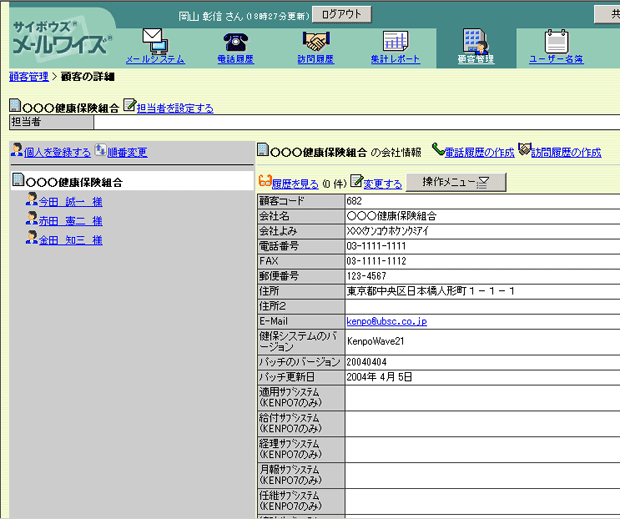Screen dimensions: 620x519
Task: Click the 個人を登録する link
Action: 57,152
